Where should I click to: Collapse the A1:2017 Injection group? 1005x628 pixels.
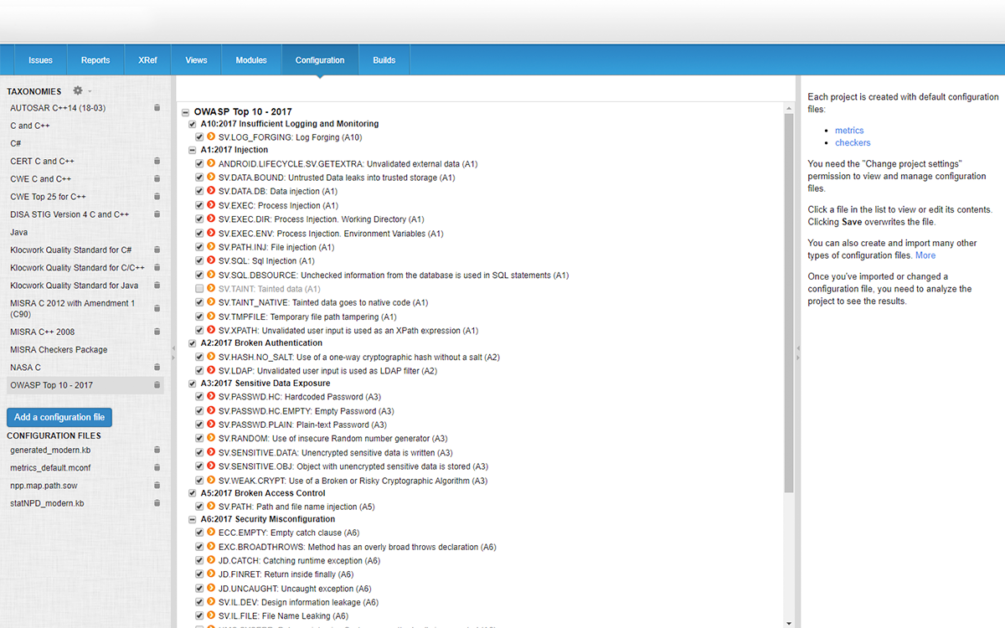192,150
